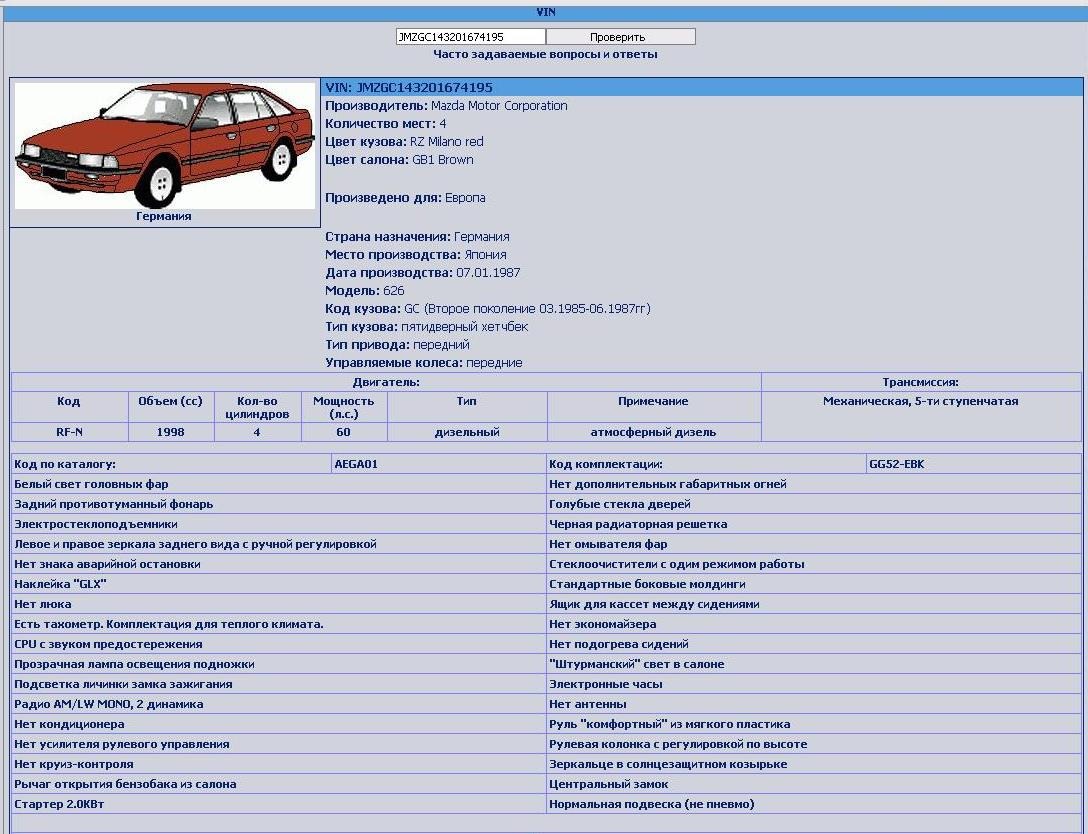Click Тип привода: передний line
1088x834 pixels.
(398, 346)
